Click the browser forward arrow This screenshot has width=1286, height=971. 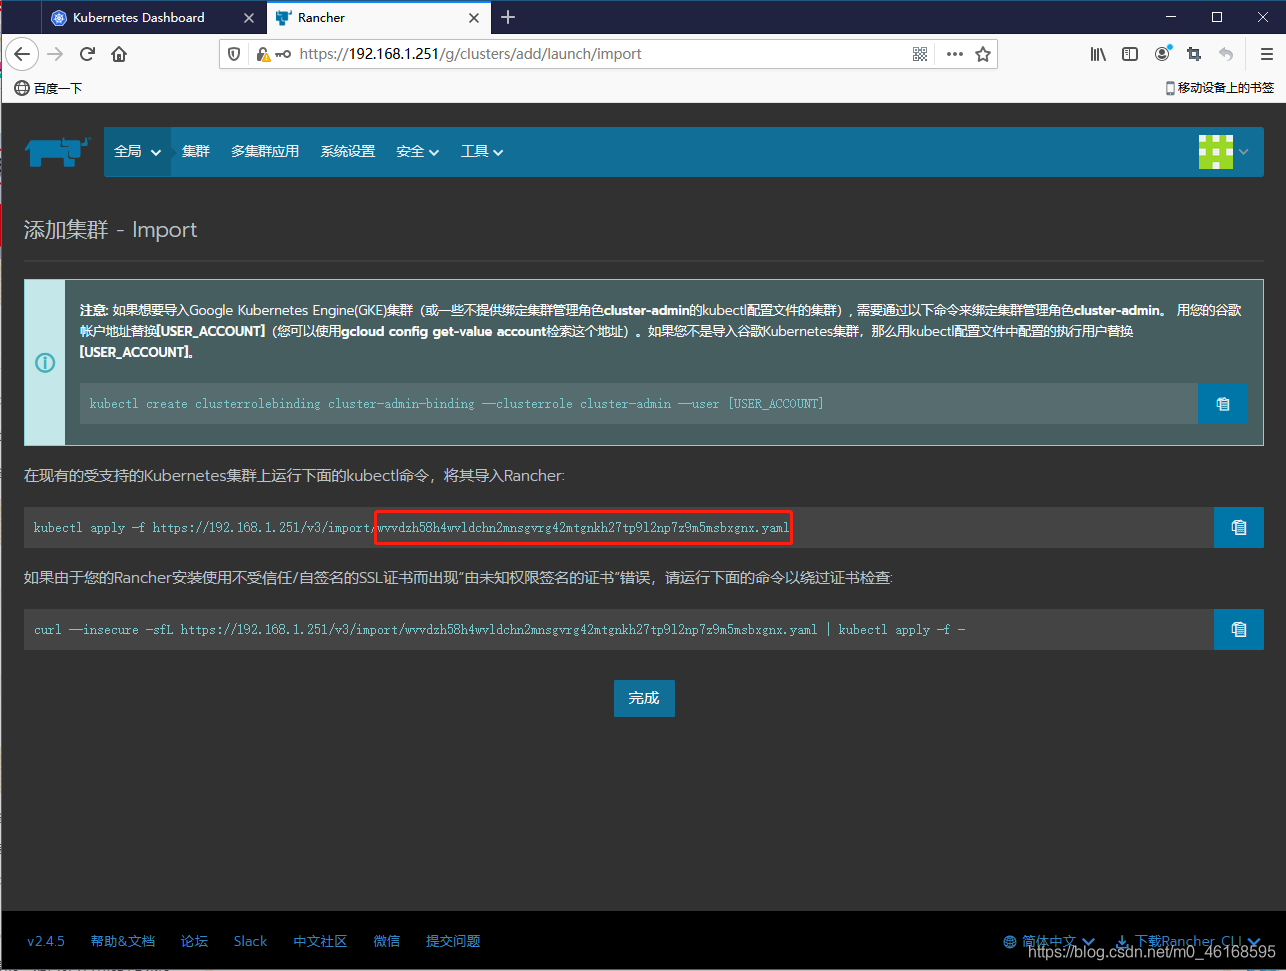pyautogui.click(x=55, y=54)
